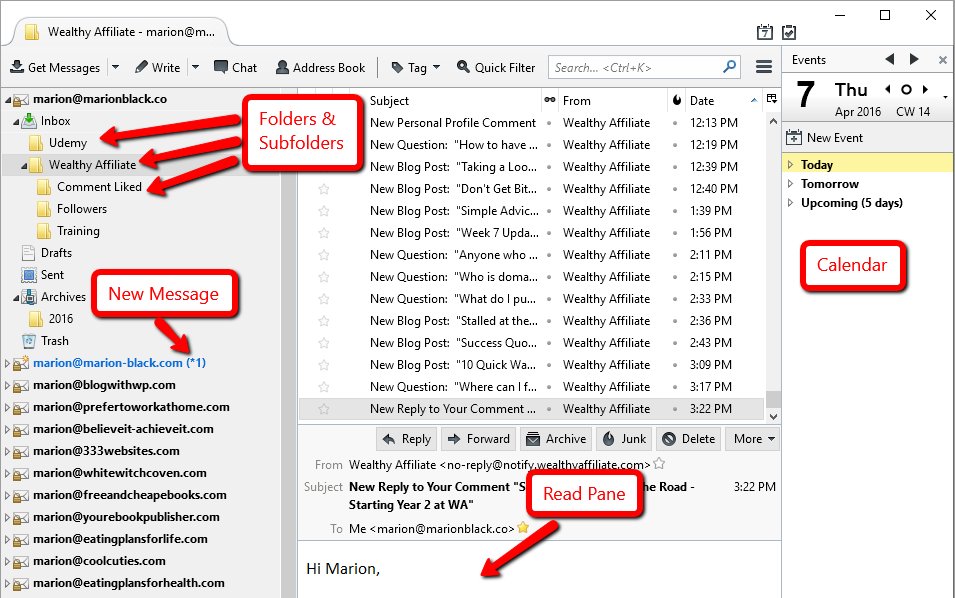The height and width of the screenshot is (598, 955).
Task: Star the "Don't Get Bit" blog post message
Action: pyautogui.click(x=323, y=189)
